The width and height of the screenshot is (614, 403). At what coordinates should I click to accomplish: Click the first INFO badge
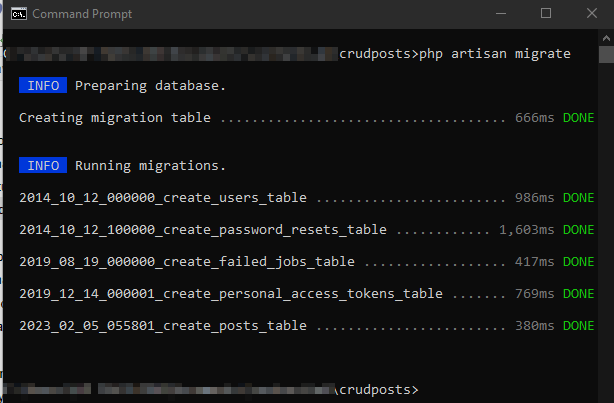pos(43,85)
